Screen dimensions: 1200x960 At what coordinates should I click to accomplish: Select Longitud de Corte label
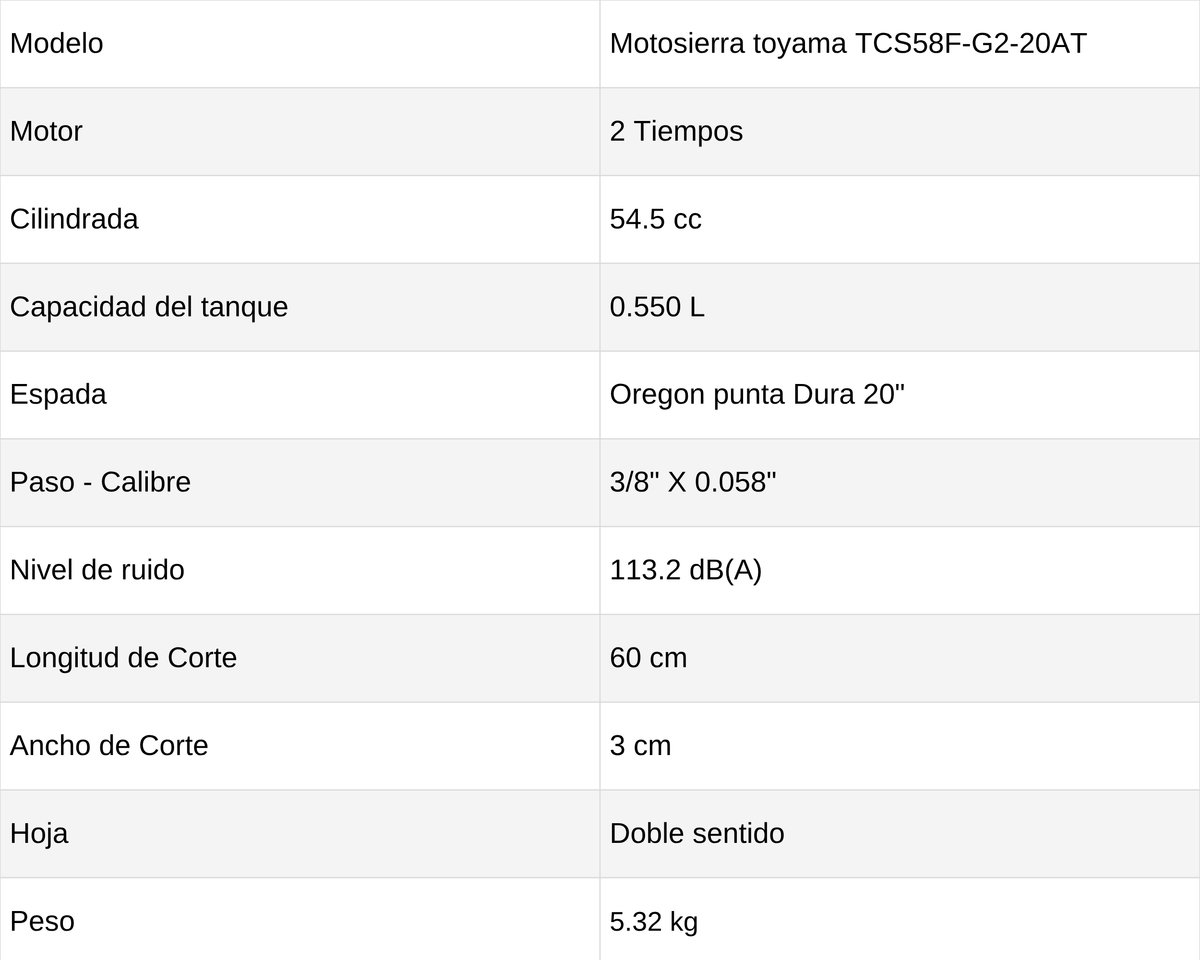tap(123, 658)
